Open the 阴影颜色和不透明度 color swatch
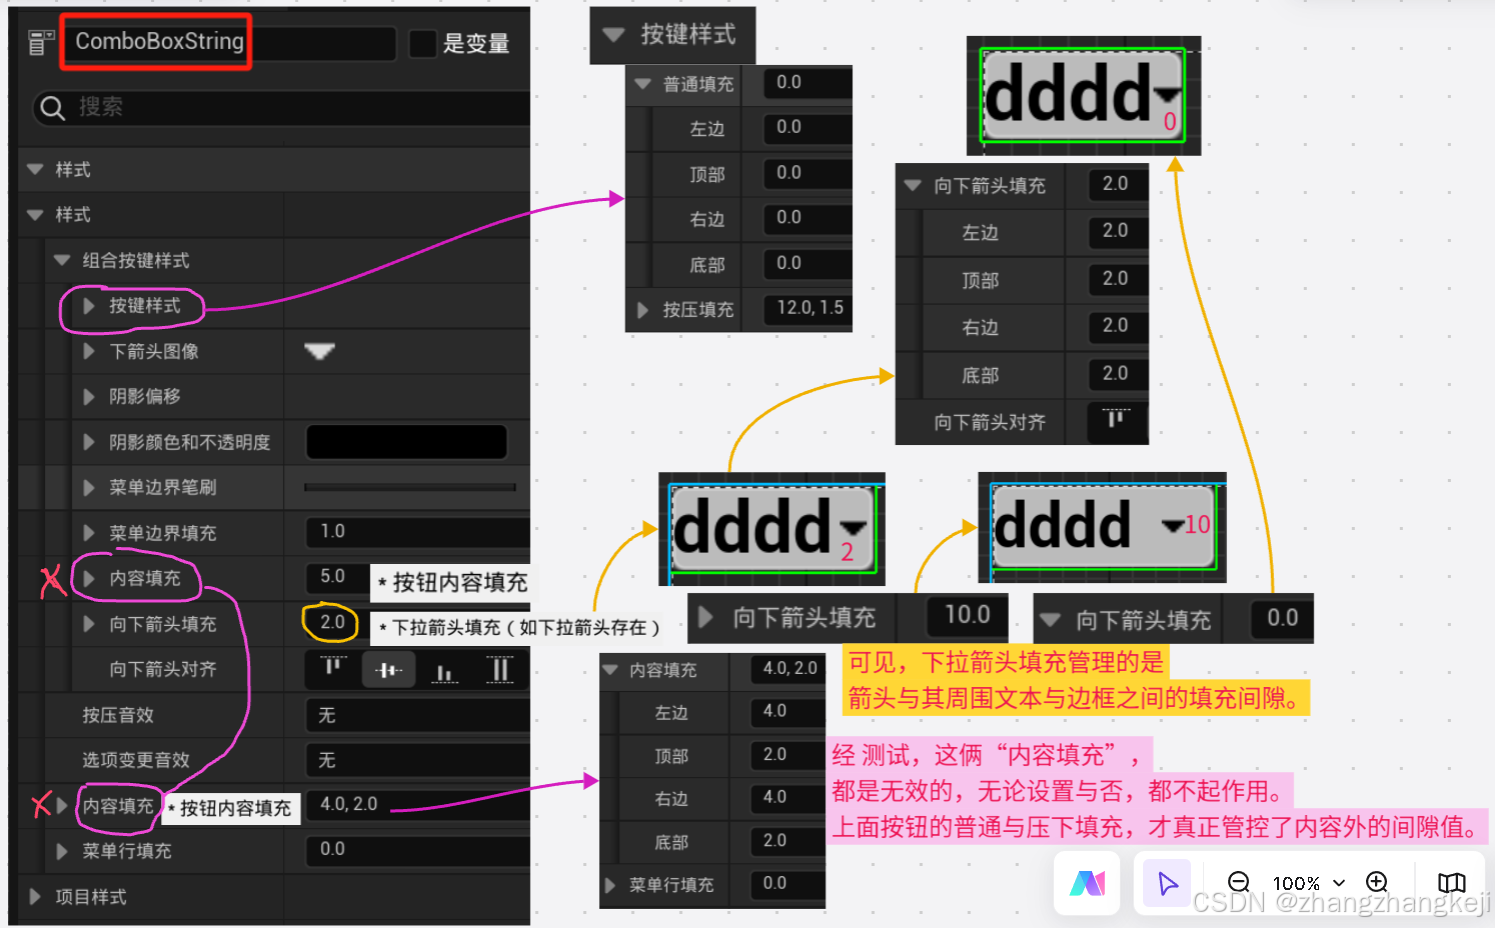 [406, 441]
